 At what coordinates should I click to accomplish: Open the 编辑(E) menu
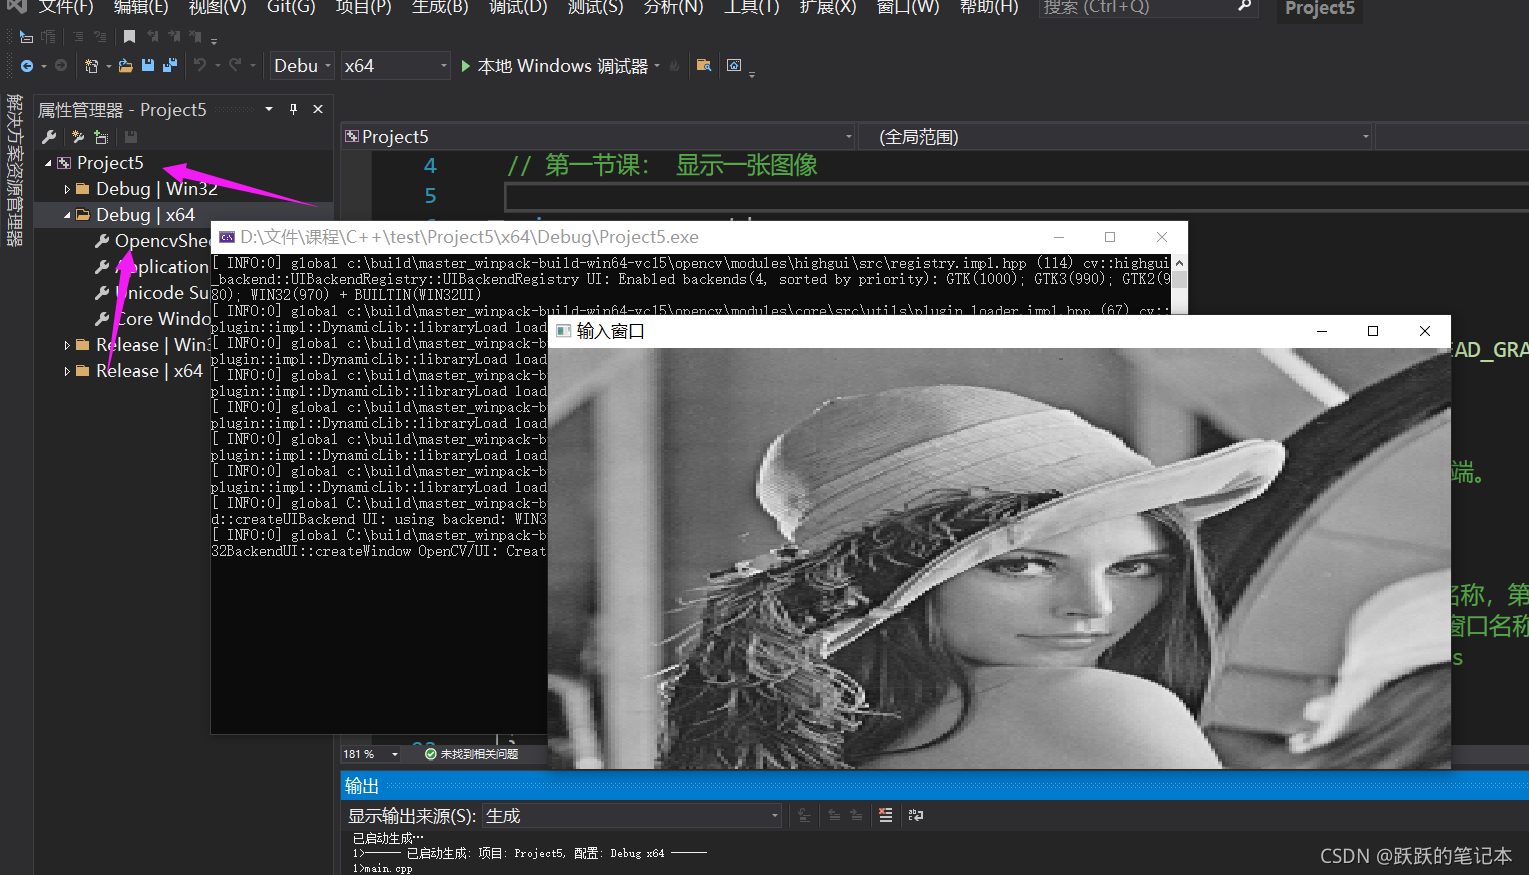coord(141,7)
